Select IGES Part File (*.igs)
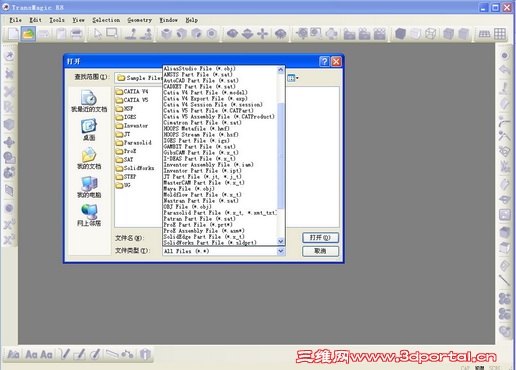Viewport: 516px width, 370px height. click(196, 140)
